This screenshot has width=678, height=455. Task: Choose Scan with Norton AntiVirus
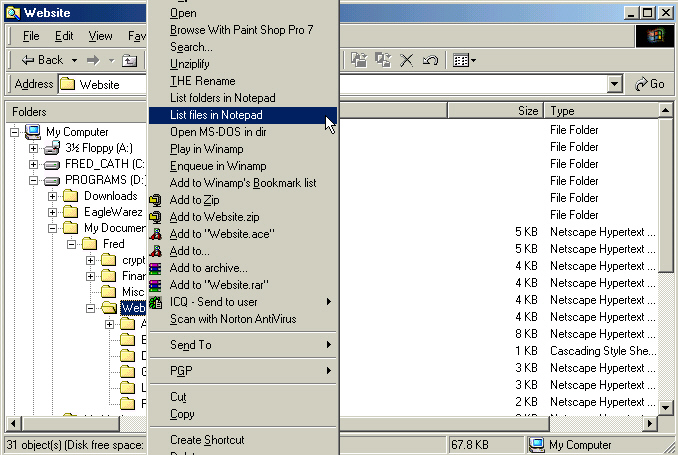(243, 319)
